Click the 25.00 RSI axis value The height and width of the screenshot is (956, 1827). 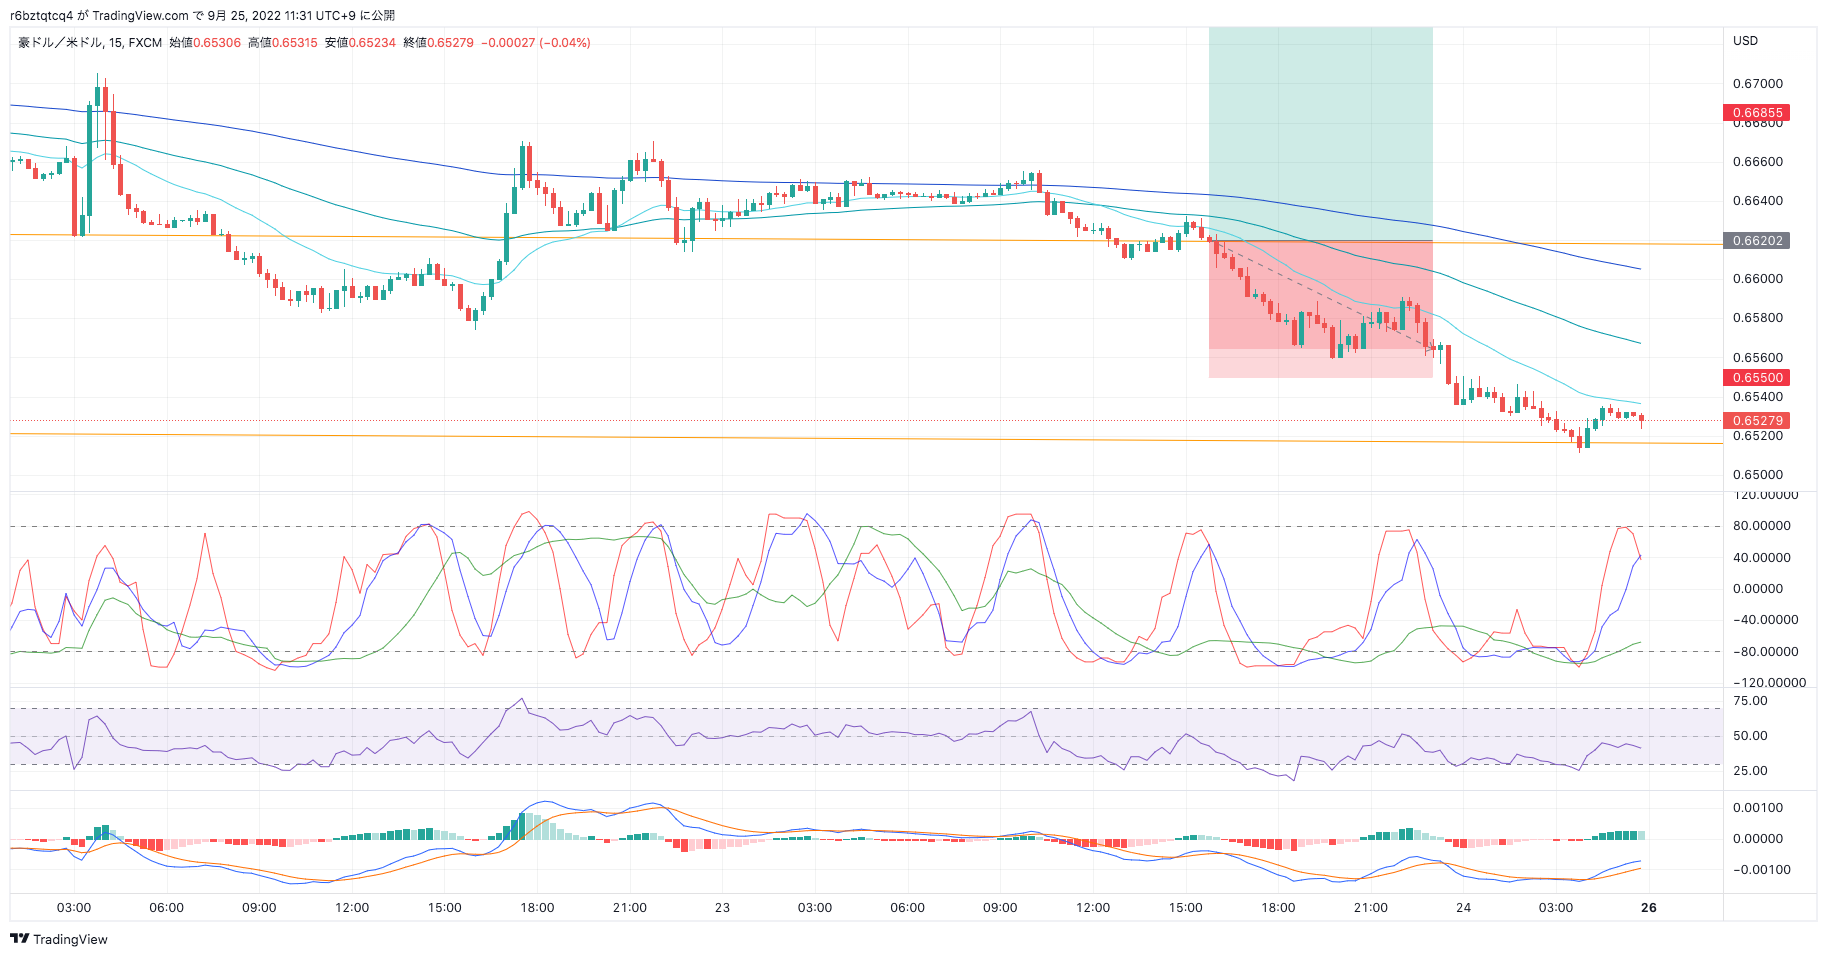[1750, 771]
